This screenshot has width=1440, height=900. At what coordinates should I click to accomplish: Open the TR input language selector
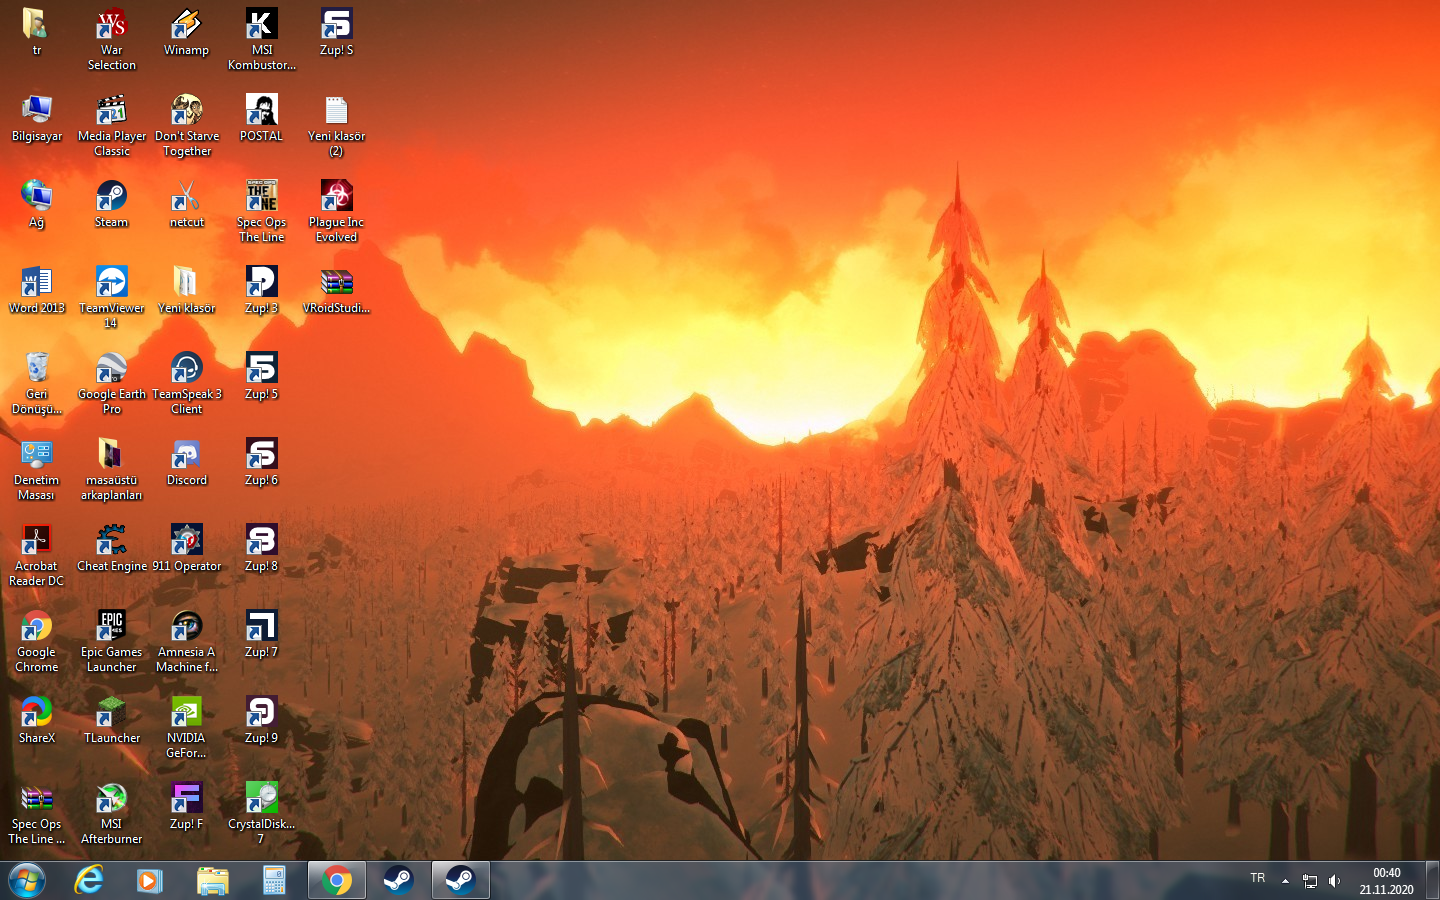pos(1258,878)
